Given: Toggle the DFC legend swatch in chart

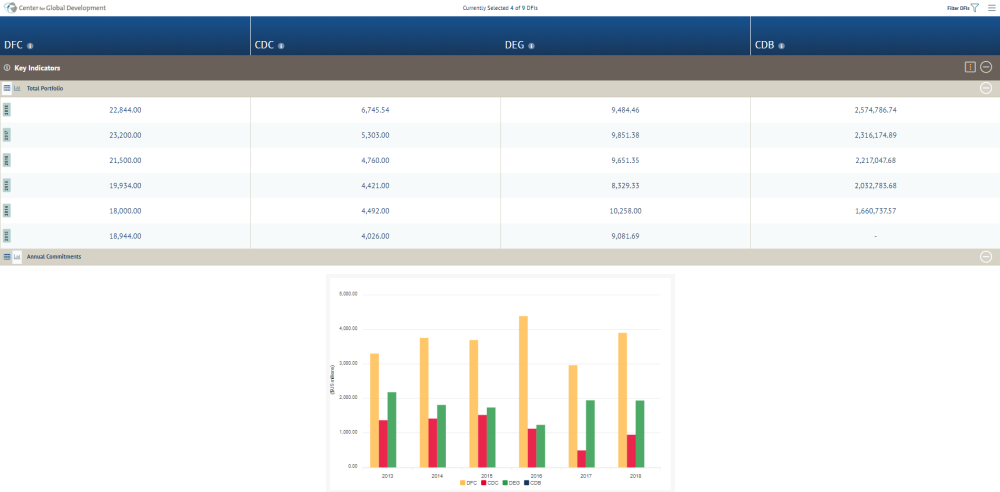Looking at the screenshot, I should 464,483.
